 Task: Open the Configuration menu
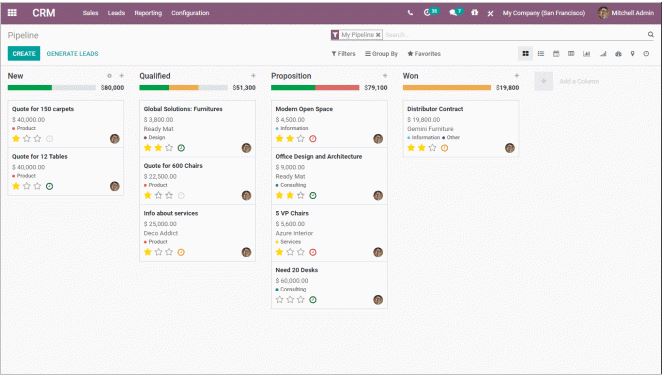190,13
